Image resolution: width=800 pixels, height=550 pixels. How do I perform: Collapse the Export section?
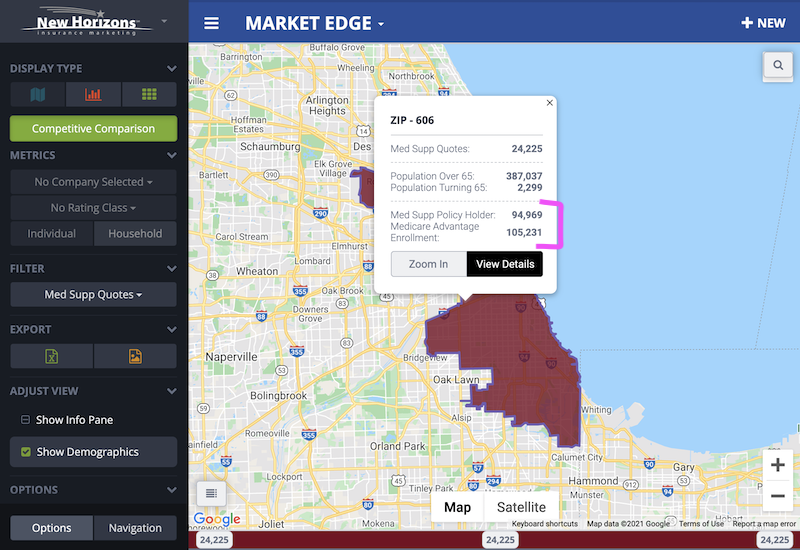pyautogui.click(x=171, y=330)
